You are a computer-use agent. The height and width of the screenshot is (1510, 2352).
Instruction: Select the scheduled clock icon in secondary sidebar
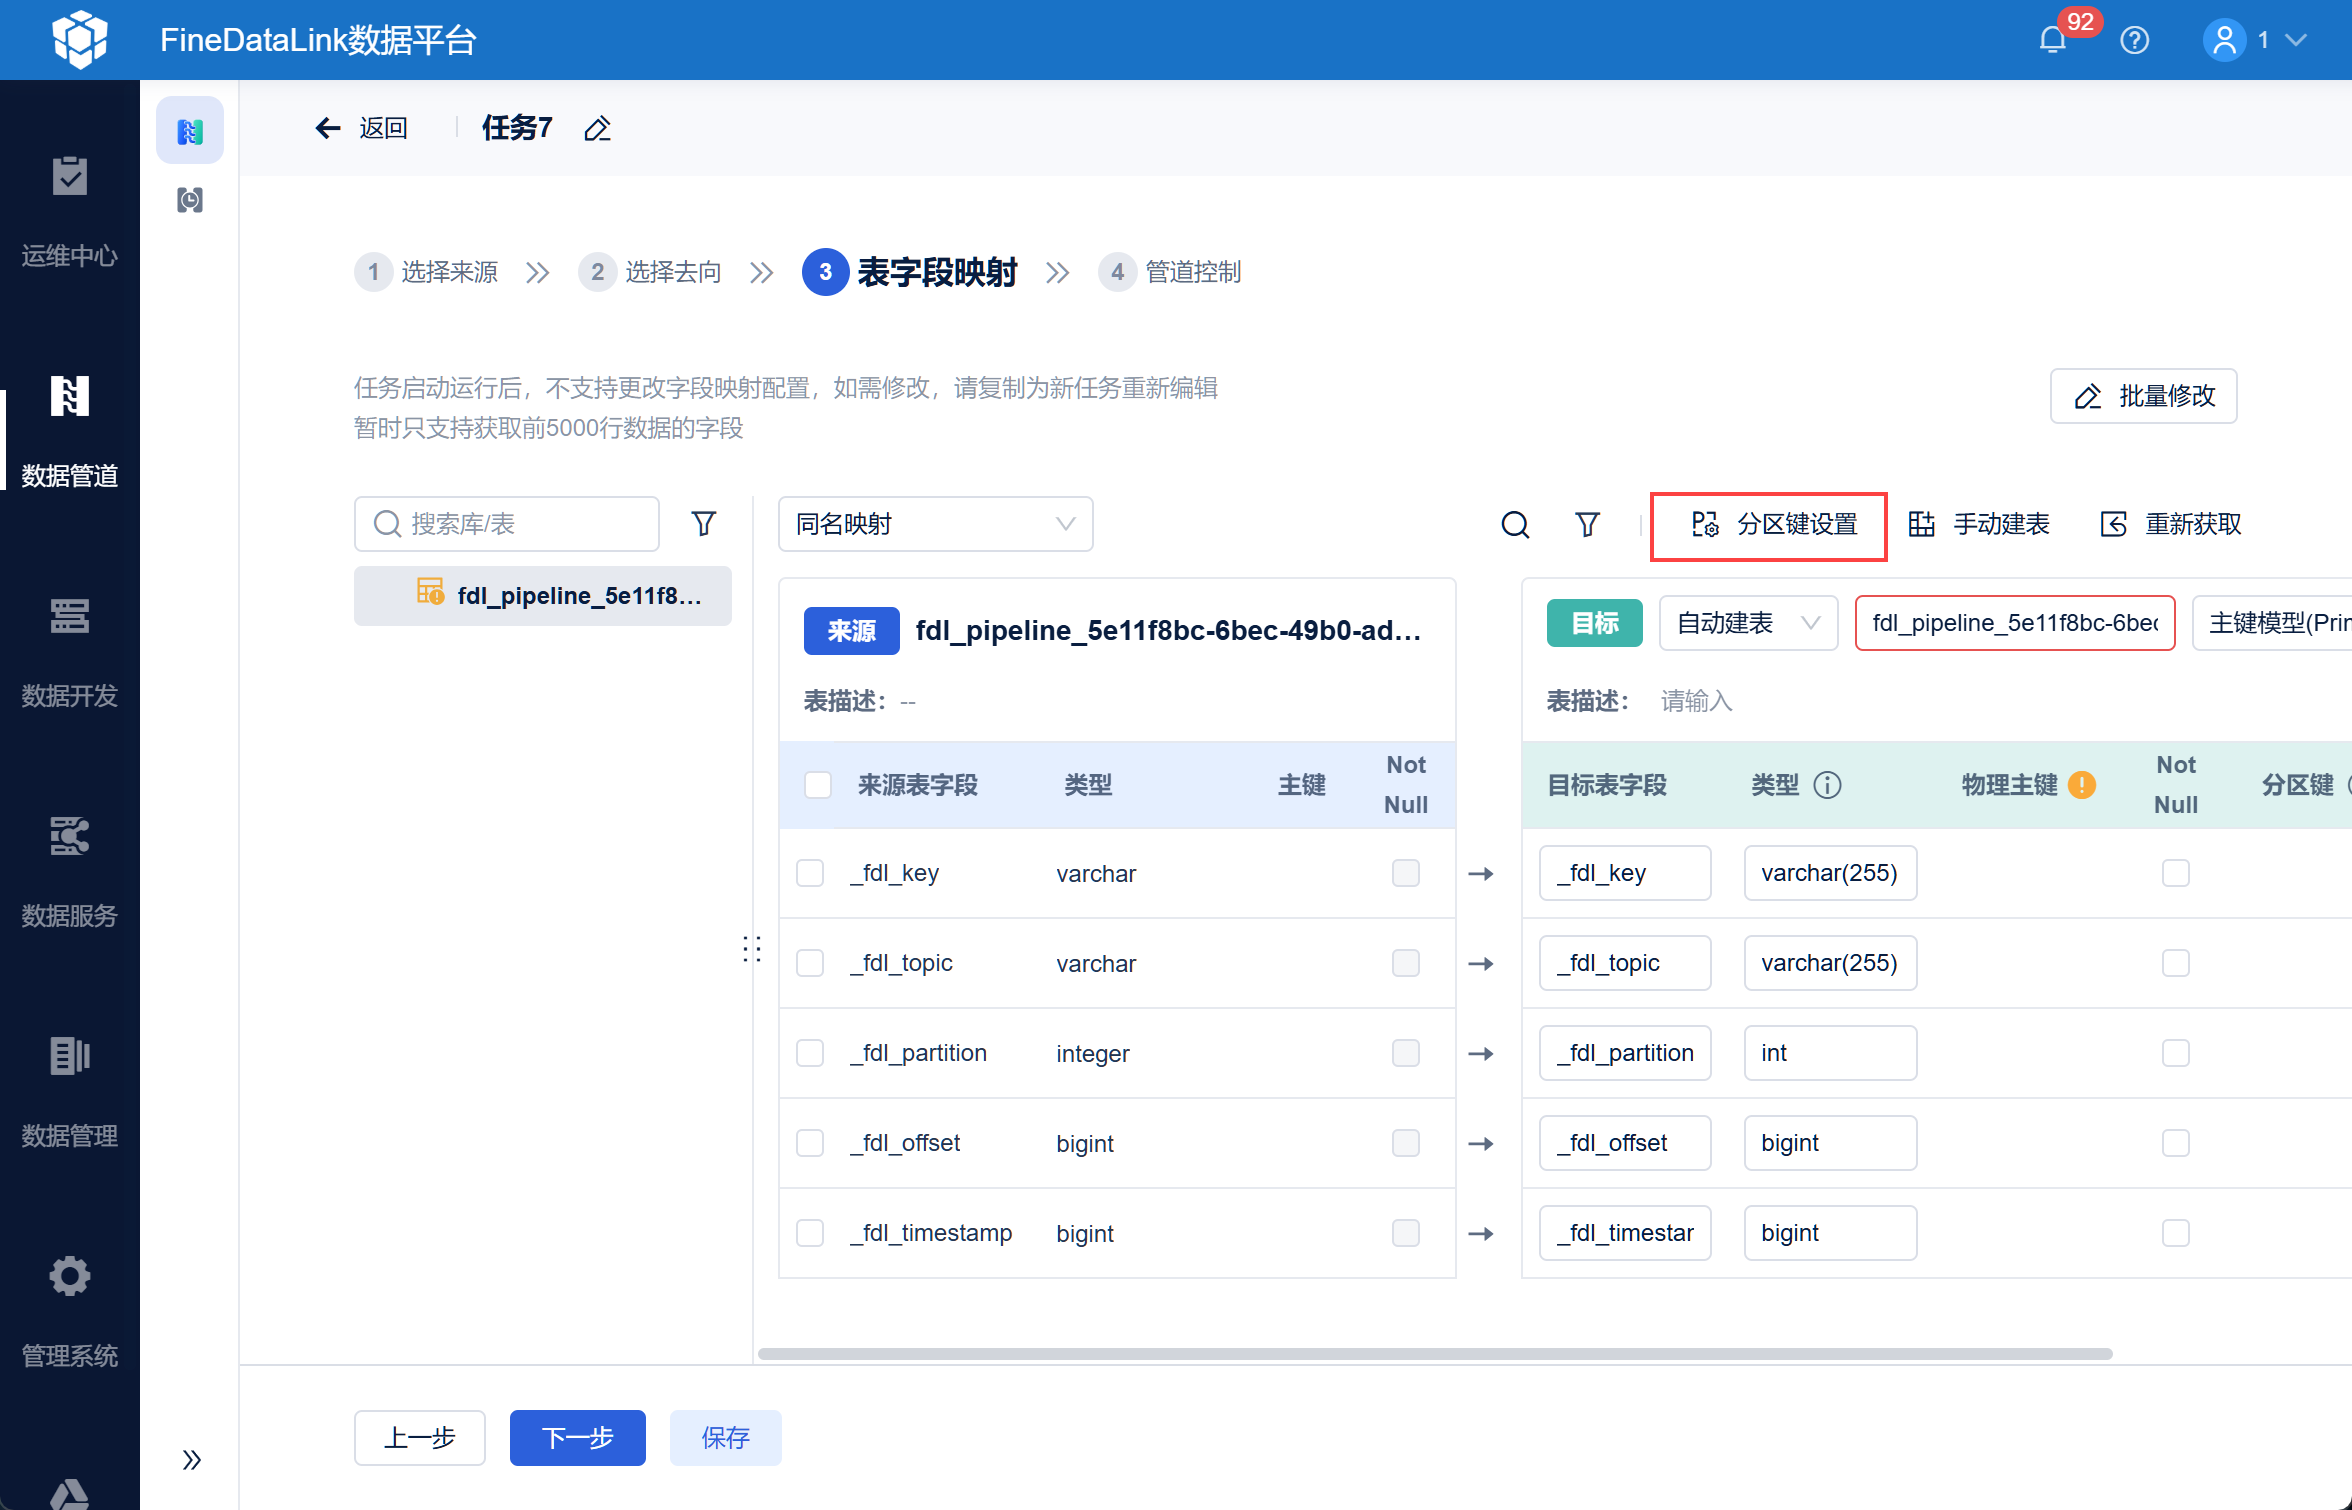pyautogui.click(x=190, y=200)
